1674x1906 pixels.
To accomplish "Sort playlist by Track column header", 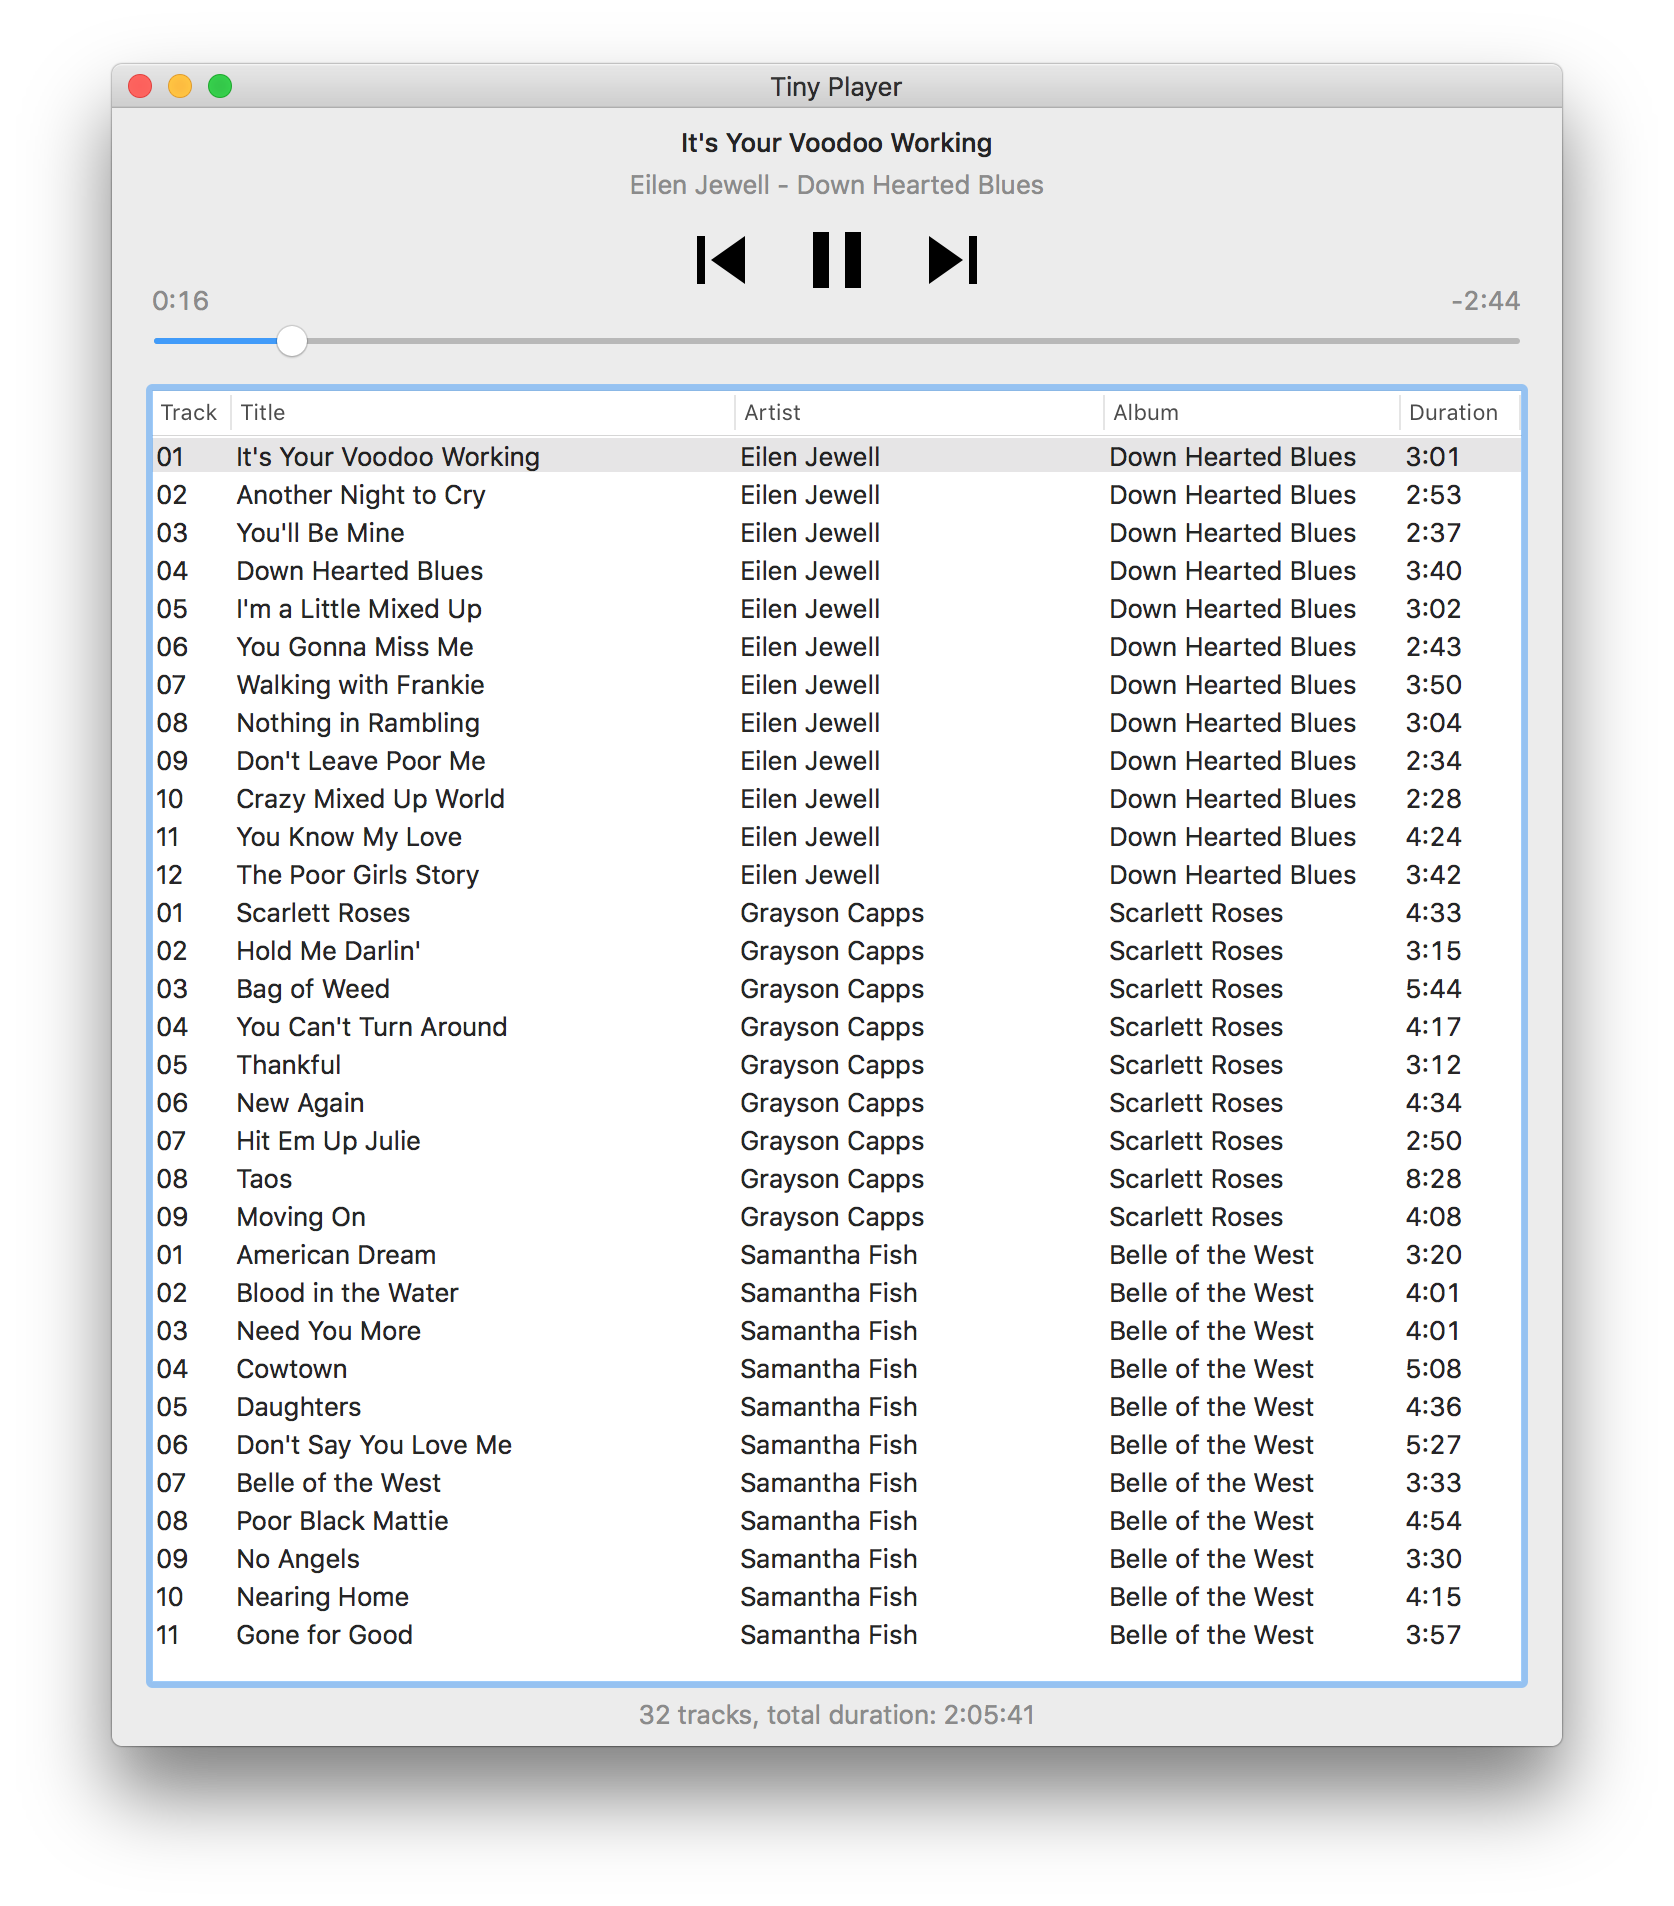I will tap(189, 412).
